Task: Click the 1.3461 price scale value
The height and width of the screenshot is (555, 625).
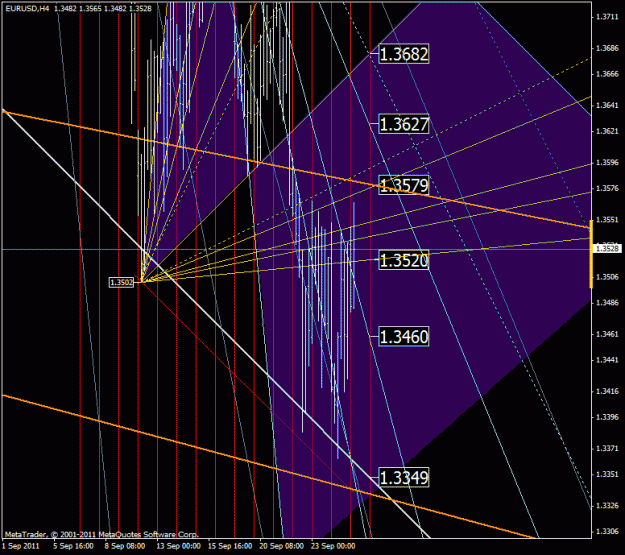Action: (x=607, y=334)
